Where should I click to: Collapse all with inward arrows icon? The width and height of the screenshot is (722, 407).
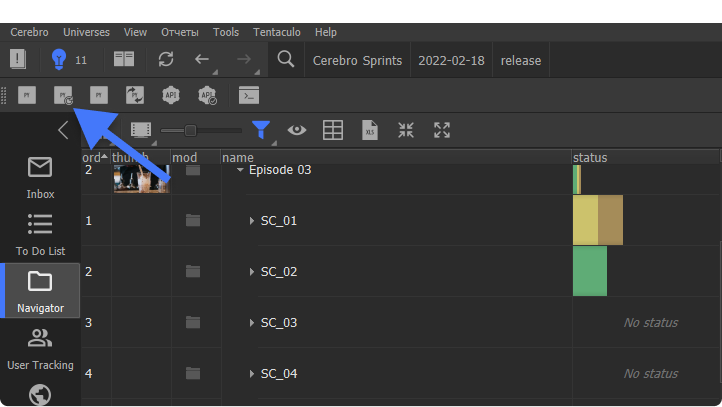point(406,130)
